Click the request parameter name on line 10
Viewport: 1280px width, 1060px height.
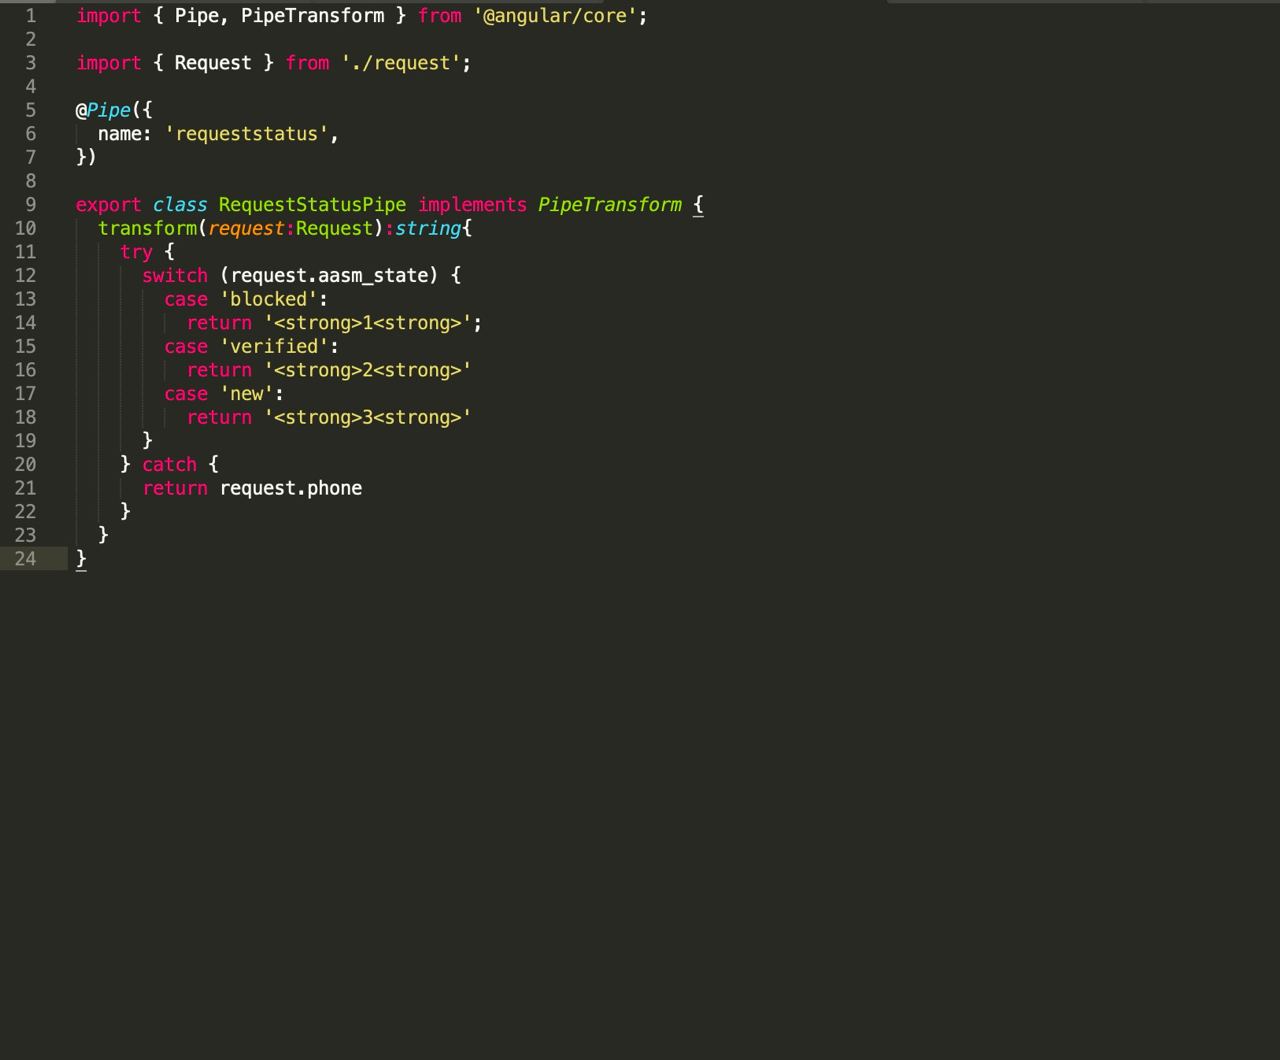tap(246, 228)
